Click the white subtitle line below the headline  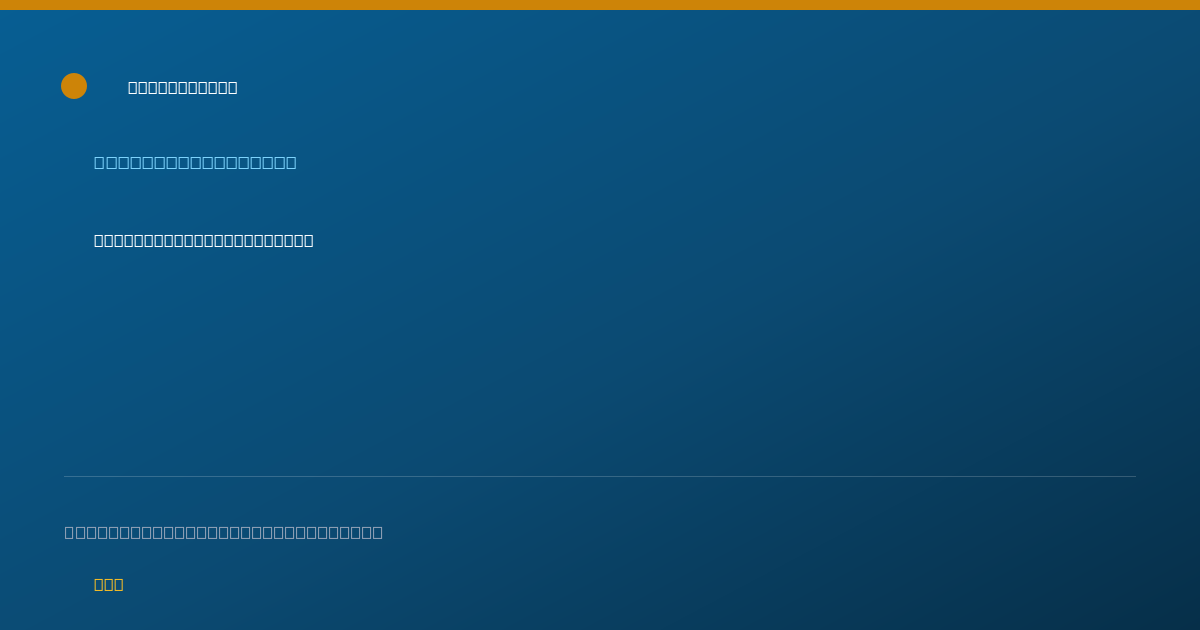204,240
